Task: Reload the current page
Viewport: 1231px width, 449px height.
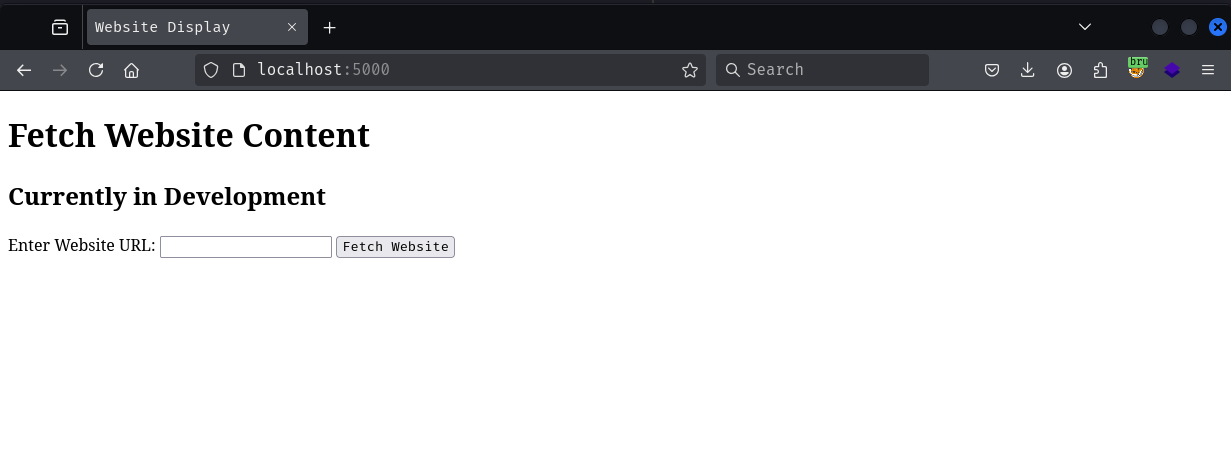Action: coord(96,70)
